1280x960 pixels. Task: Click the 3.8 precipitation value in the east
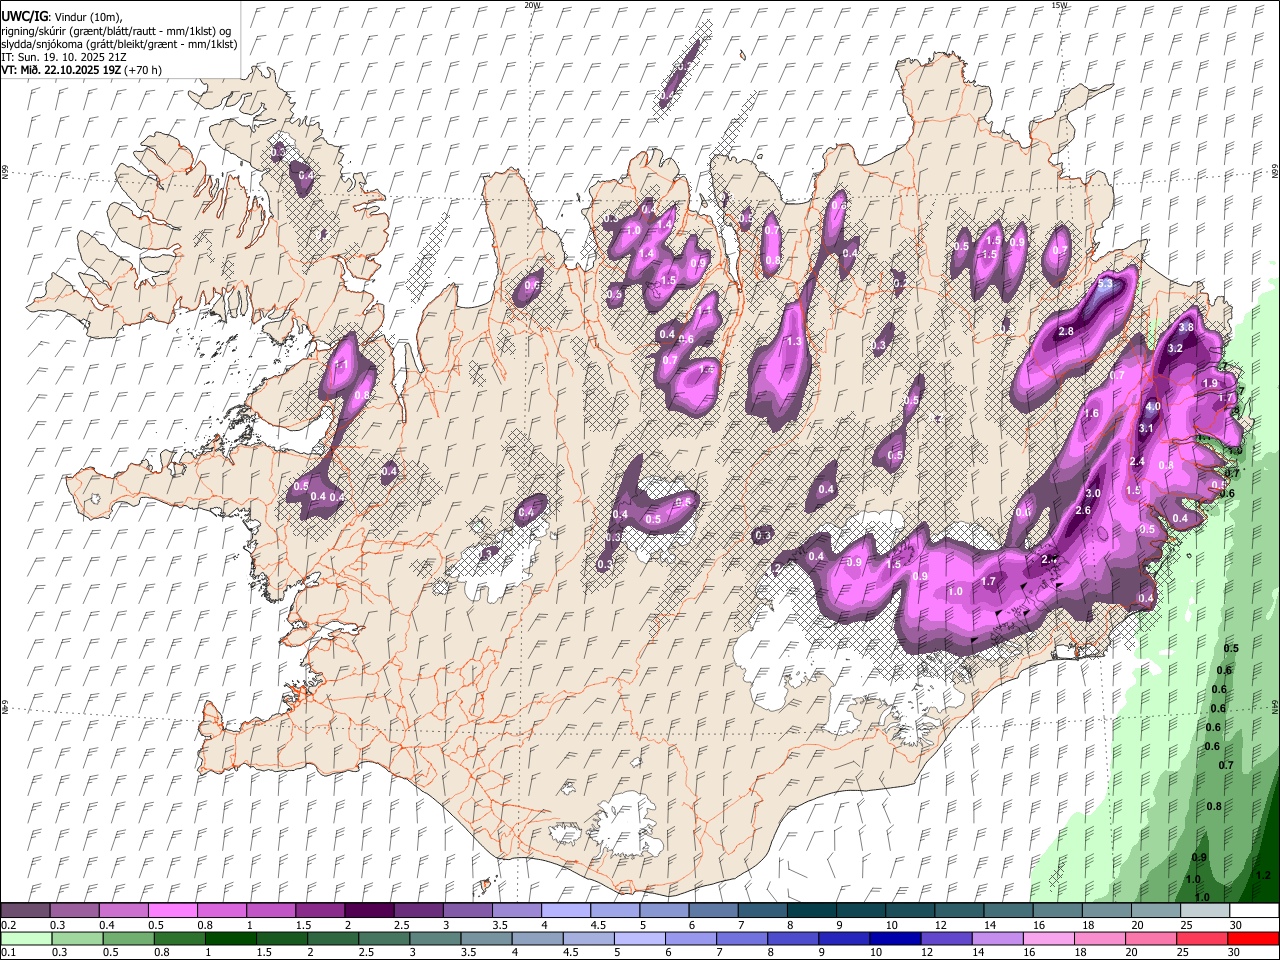pos(1187,327)
